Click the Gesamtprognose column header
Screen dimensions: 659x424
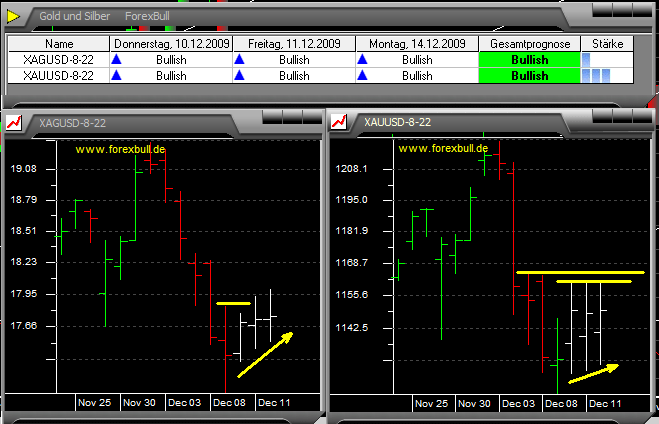[529, 44]
